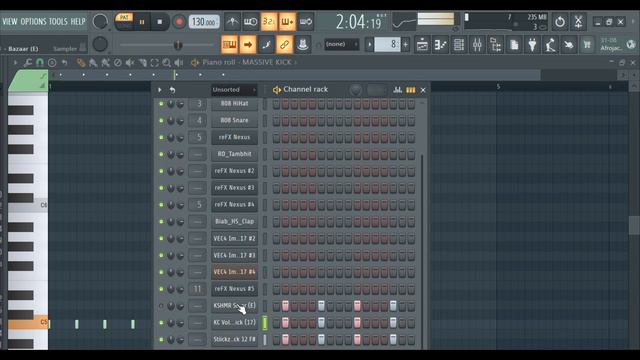This screenshot has height=360, width=640.
Task: Click undo history button
Action: pyautogui.click(x=560, y=22)
